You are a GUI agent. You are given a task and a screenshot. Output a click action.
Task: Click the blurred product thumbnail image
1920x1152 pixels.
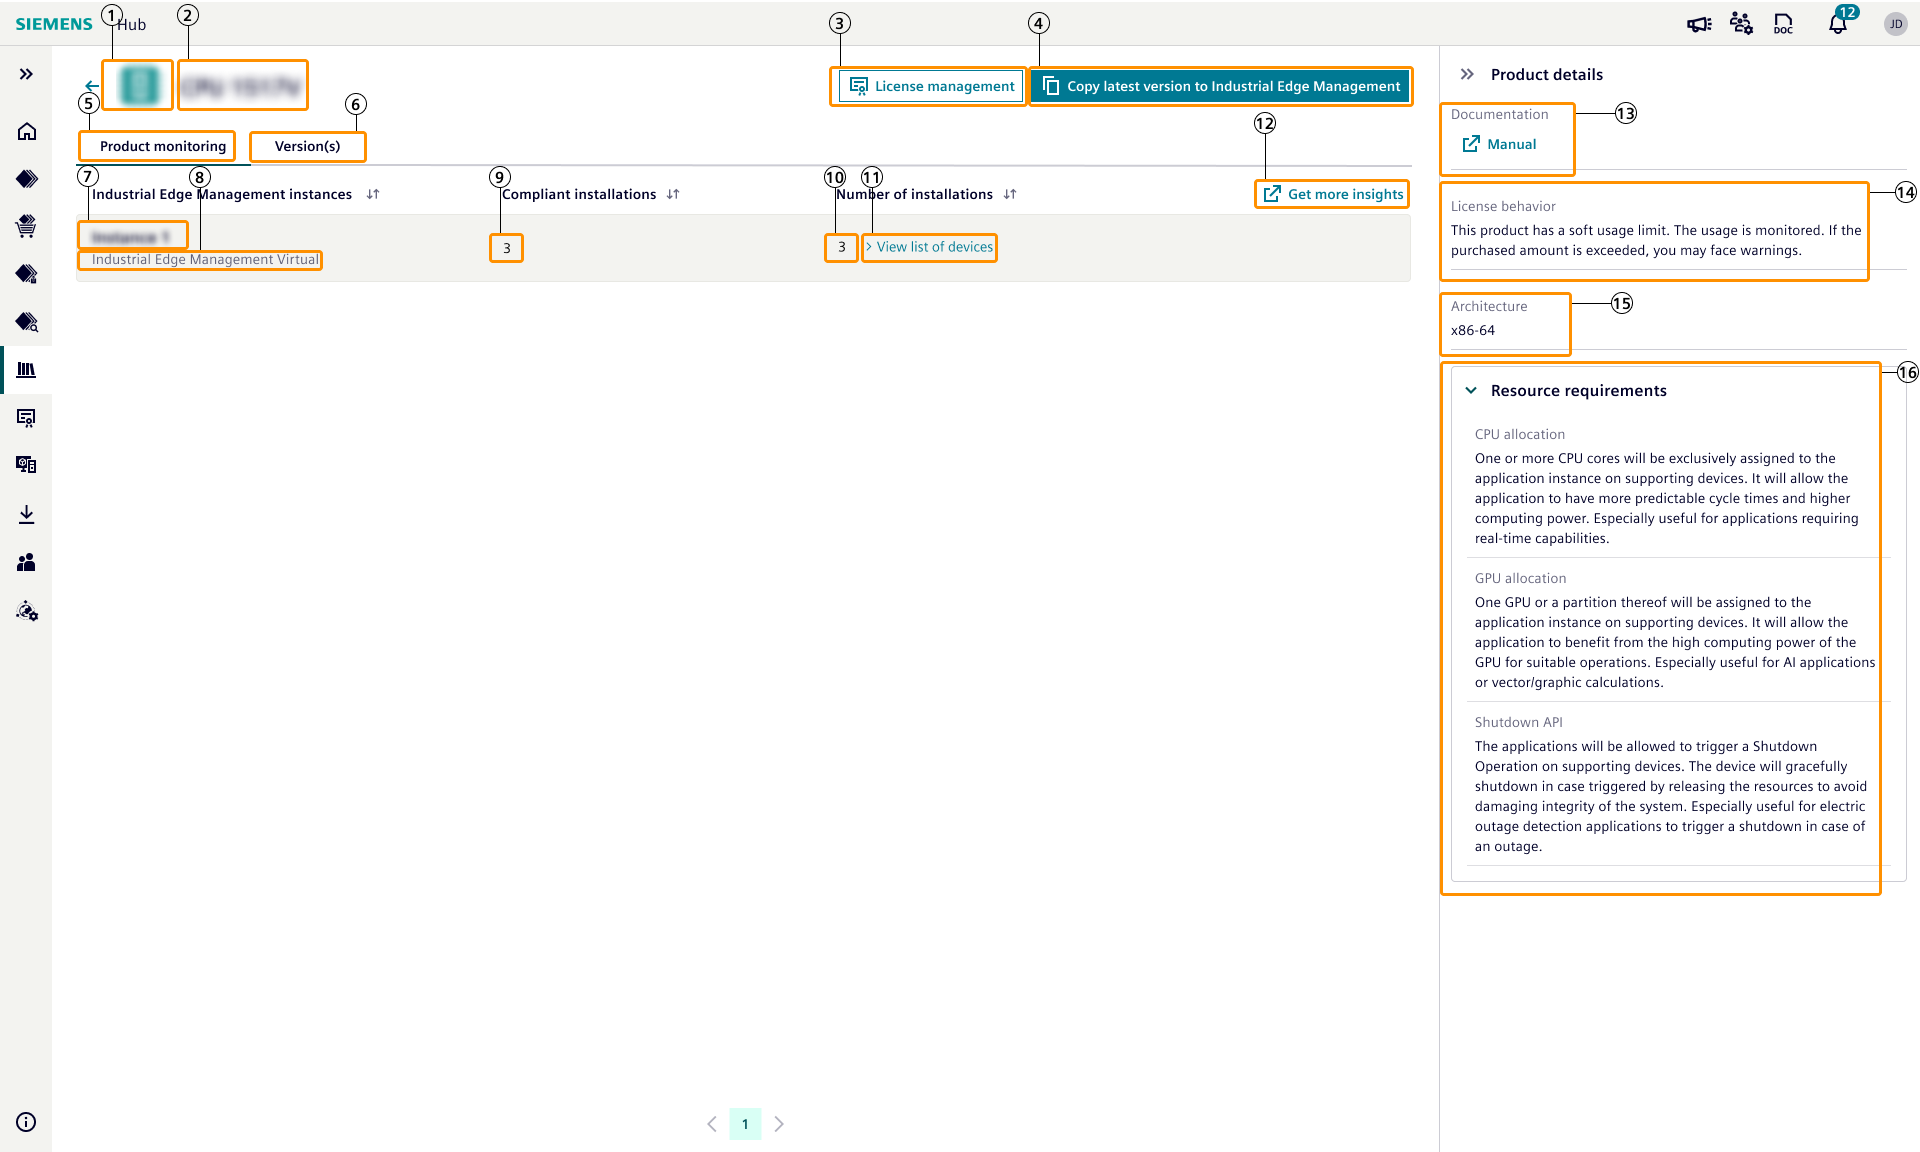pos(139,85)
